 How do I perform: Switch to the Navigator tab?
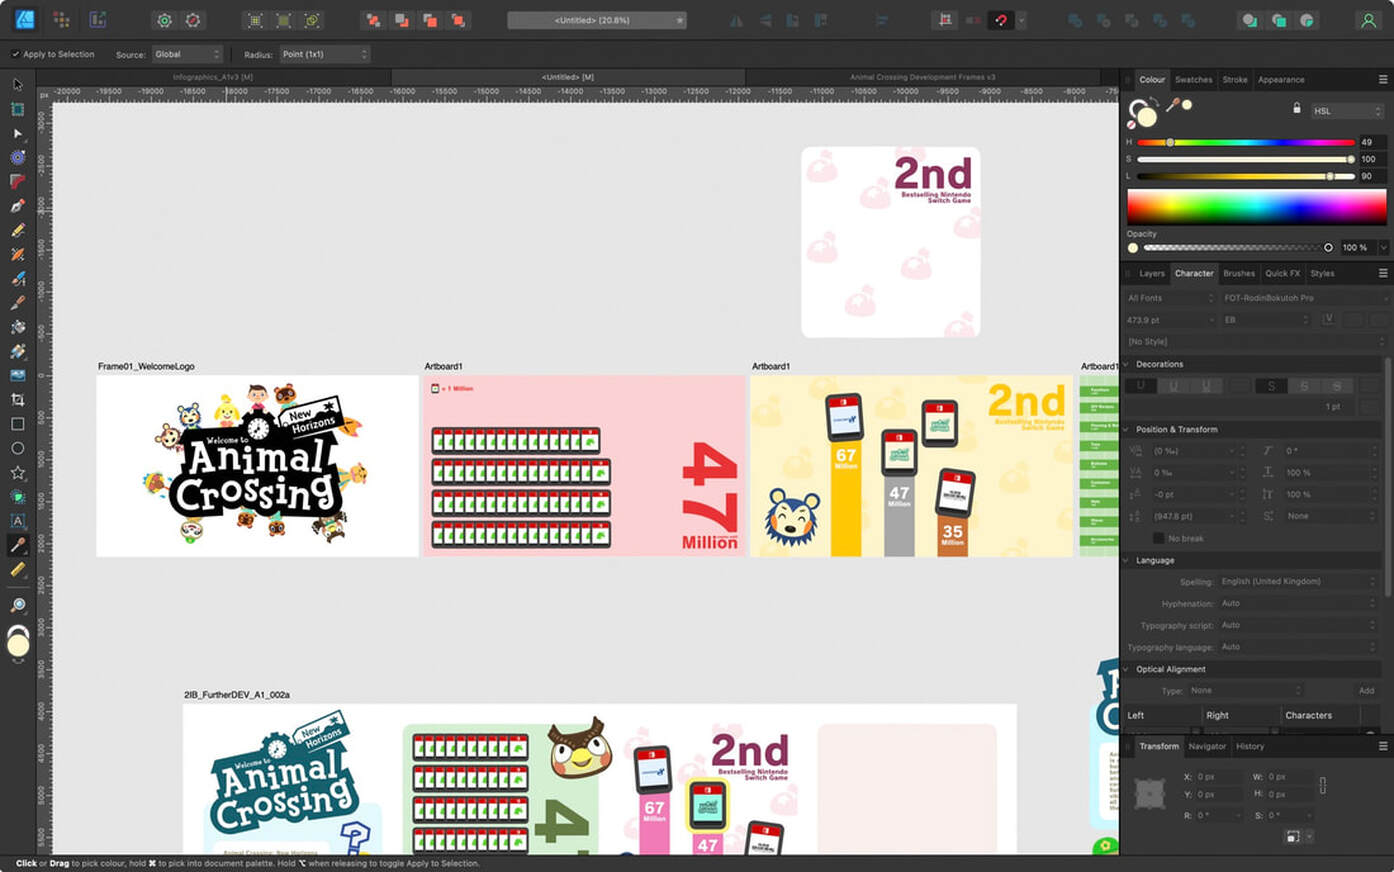pos(1207,746)
